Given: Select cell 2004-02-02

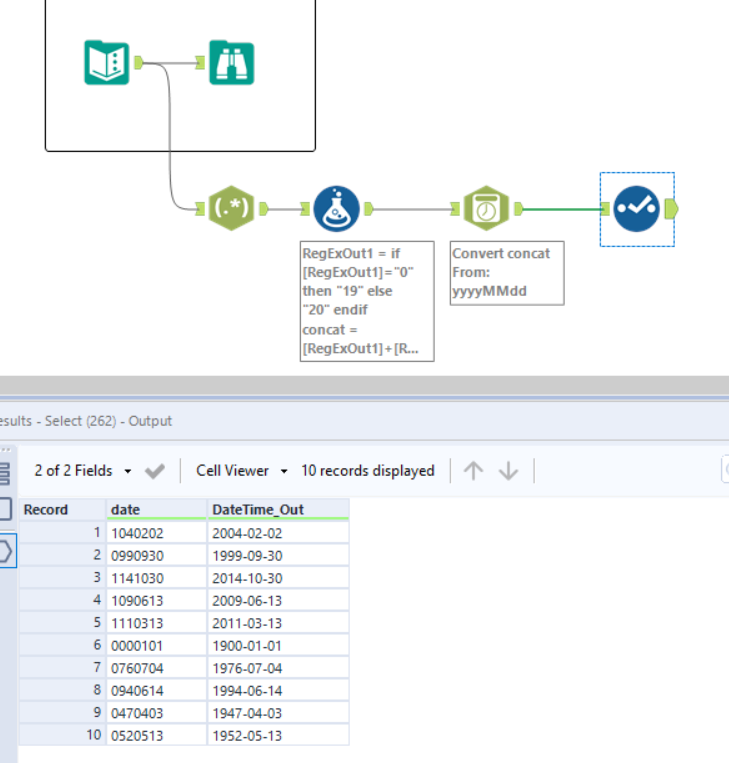Looking at the screenshot, I should (x=278, y=533).
